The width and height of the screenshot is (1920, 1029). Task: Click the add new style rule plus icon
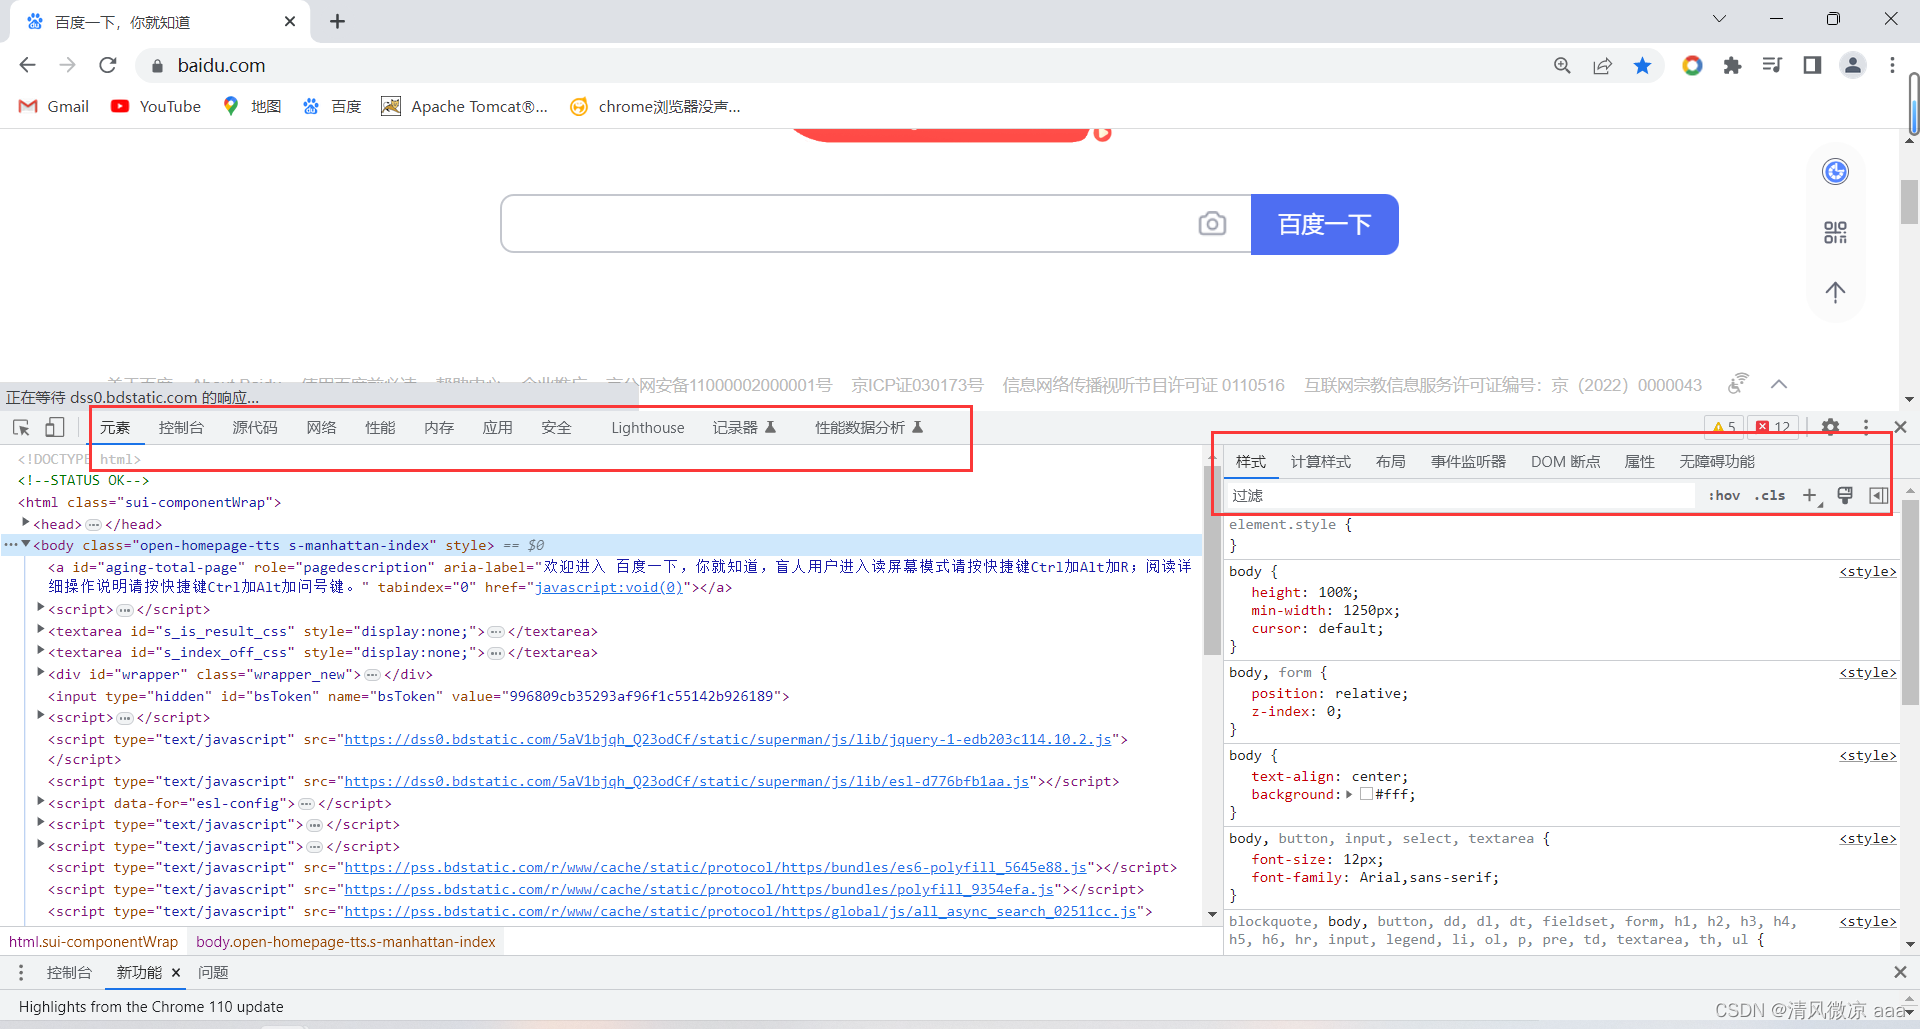coord(1811,495)
